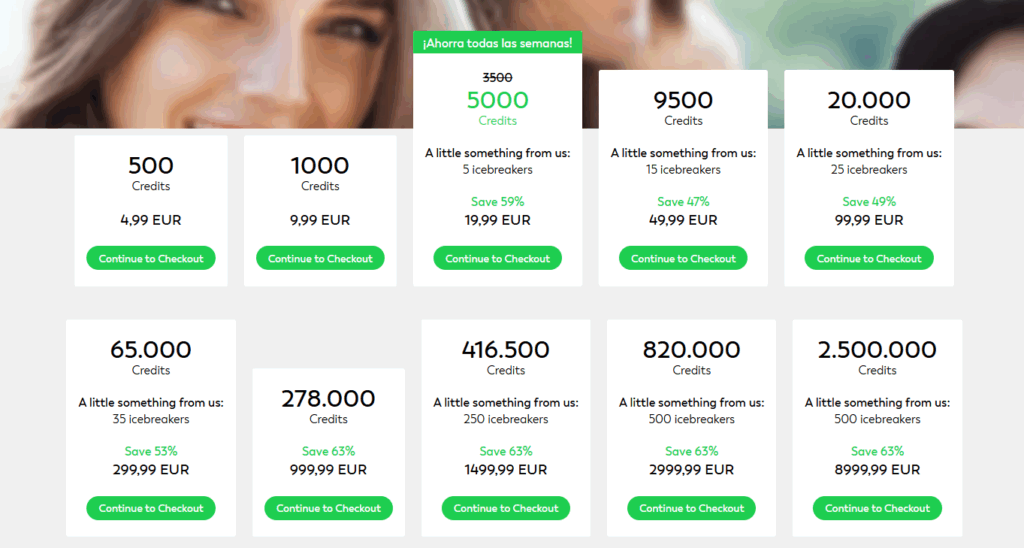Continue to Checkout for 2.500.000 credits
Image resolution: width=1024 pixels, height=548 pixels.
coord(877,508)
